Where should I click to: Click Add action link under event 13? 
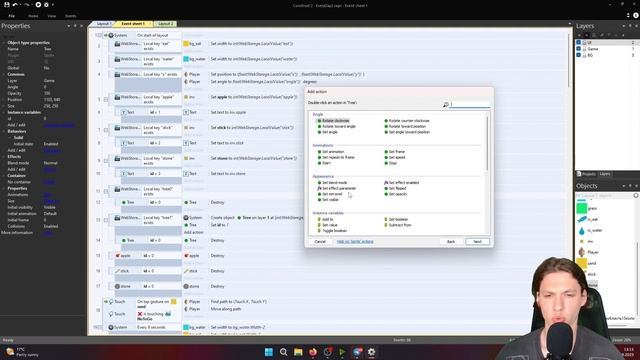click(x=193, y=232)
